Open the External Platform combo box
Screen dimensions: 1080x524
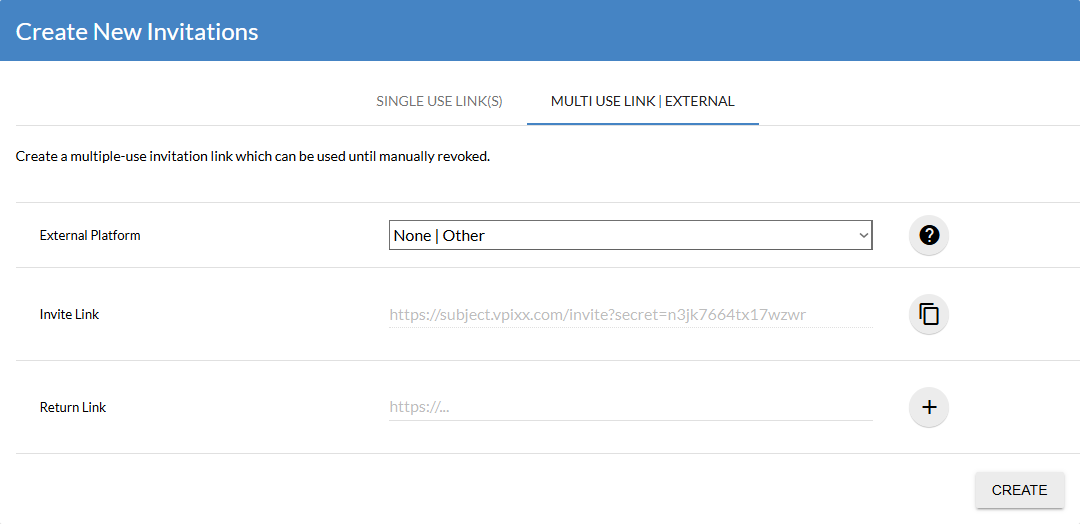click(x=630, y=236)
